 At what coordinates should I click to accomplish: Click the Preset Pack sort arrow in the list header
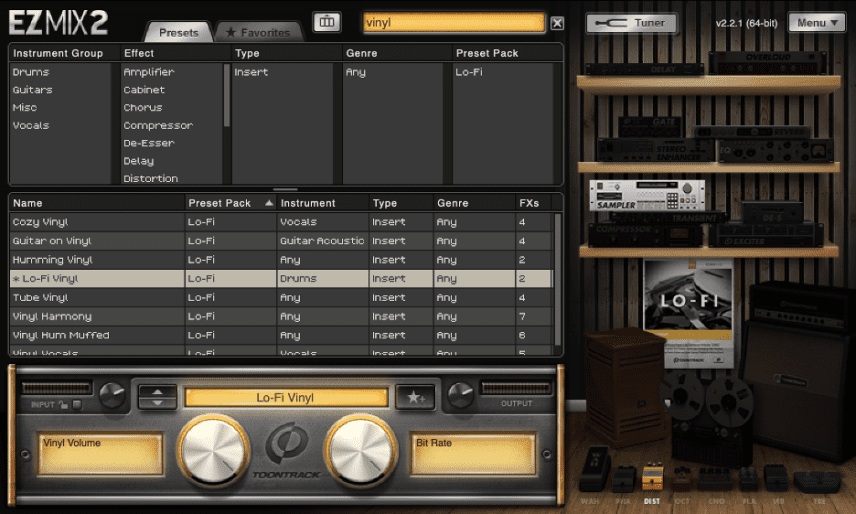point(269,203)
